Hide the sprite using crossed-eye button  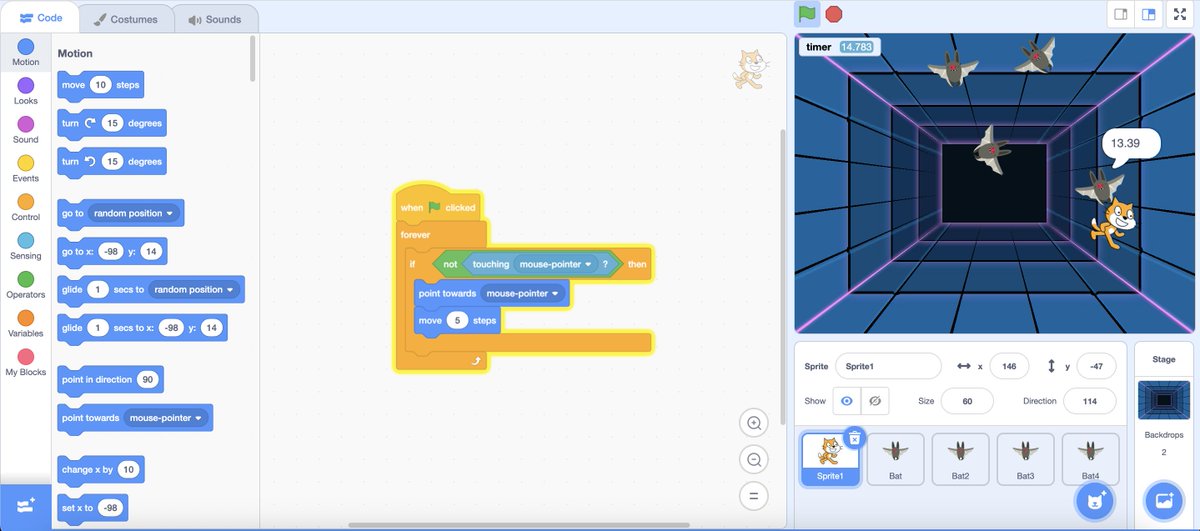[874, 400]
